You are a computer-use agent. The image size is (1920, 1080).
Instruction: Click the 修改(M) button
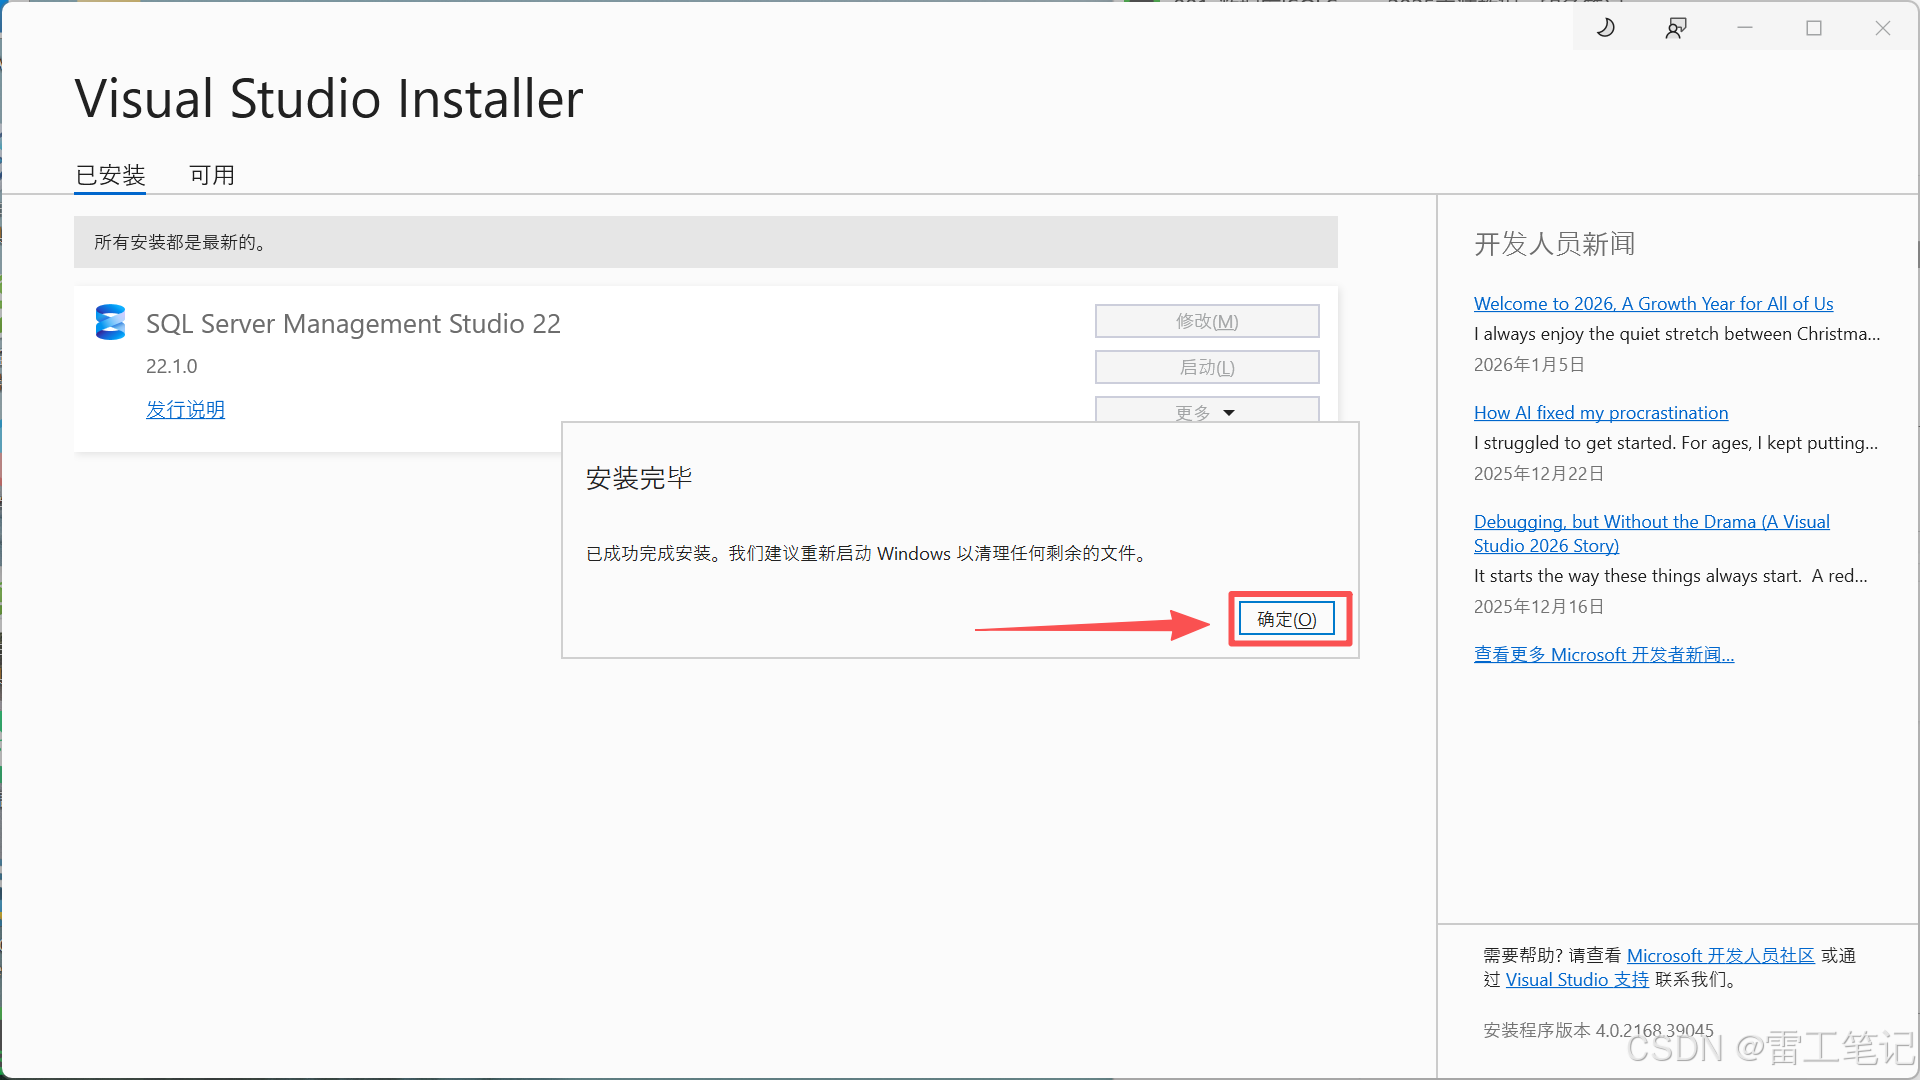1206,321
